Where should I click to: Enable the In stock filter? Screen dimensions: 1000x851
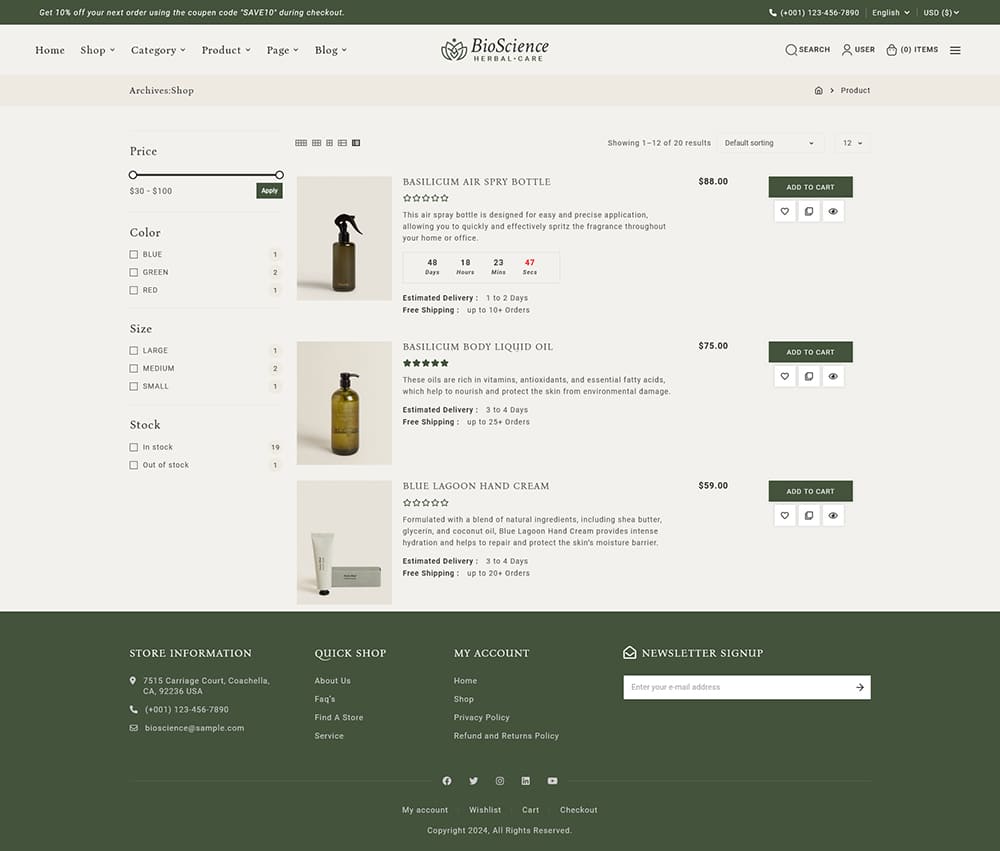pyautogui.click(x=133, y=447)
